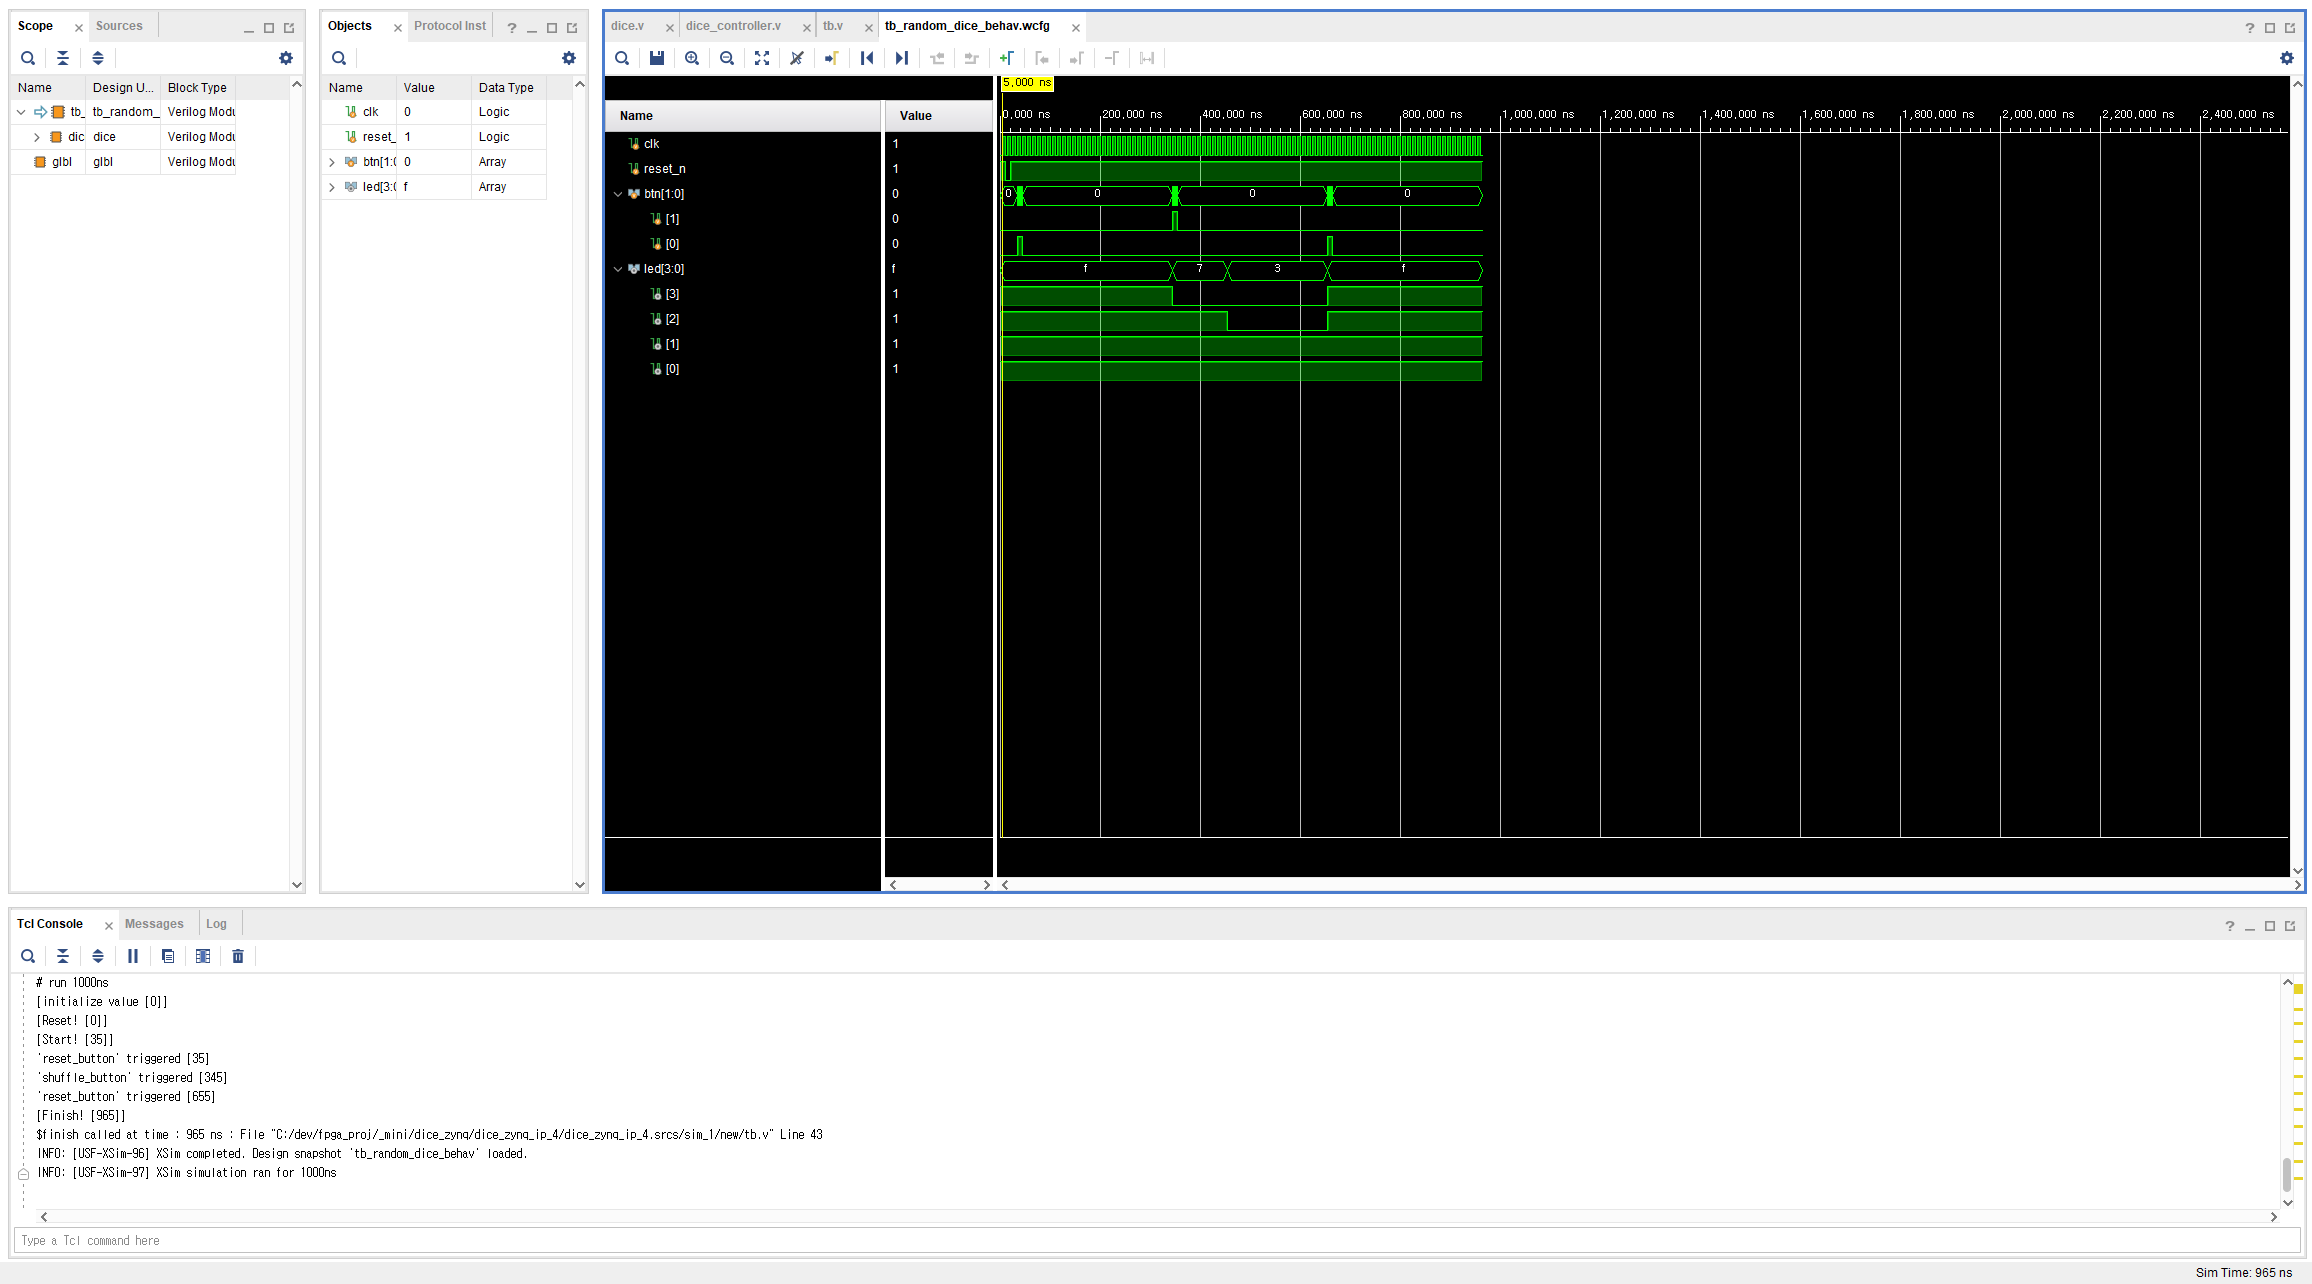The width and height of the screenshot is (2312, 1284).
Task: Jump to the first time marker
Action: [867, 58]
